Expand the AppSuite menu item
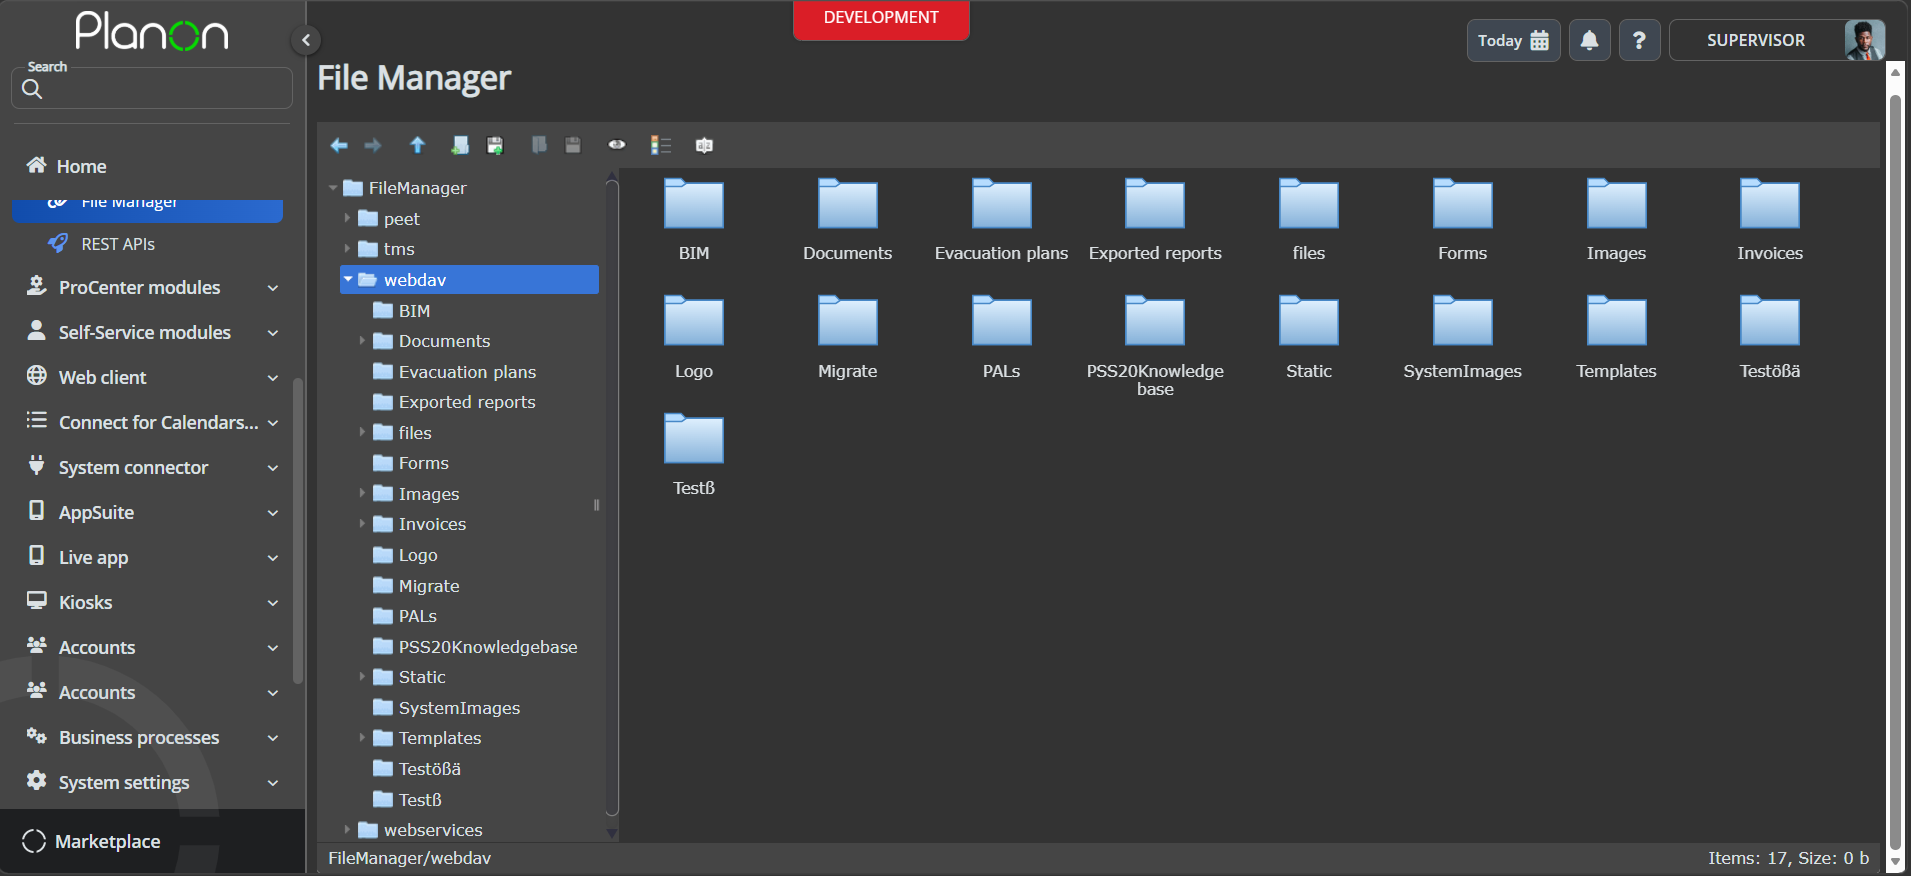This screenshot has height=876, width=1911. pyautogui.click(x=152, y=513)
